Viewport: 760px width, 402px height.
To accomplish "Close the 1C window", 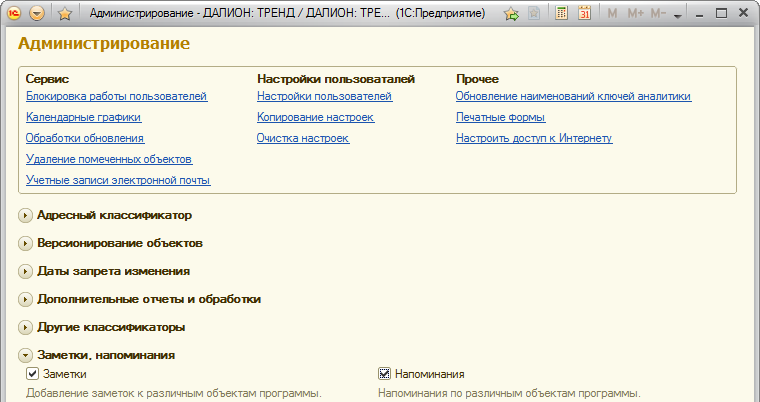I will (743, 13).
